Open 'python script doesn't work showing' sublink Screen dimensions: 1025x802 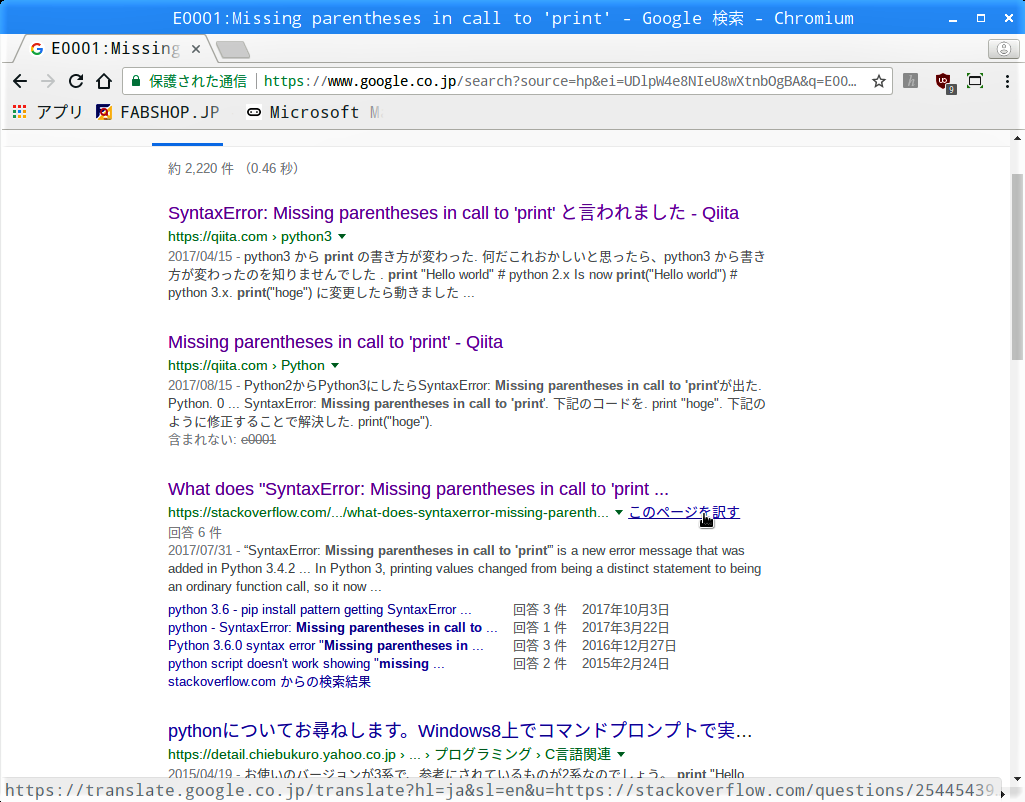coord(306,663)
